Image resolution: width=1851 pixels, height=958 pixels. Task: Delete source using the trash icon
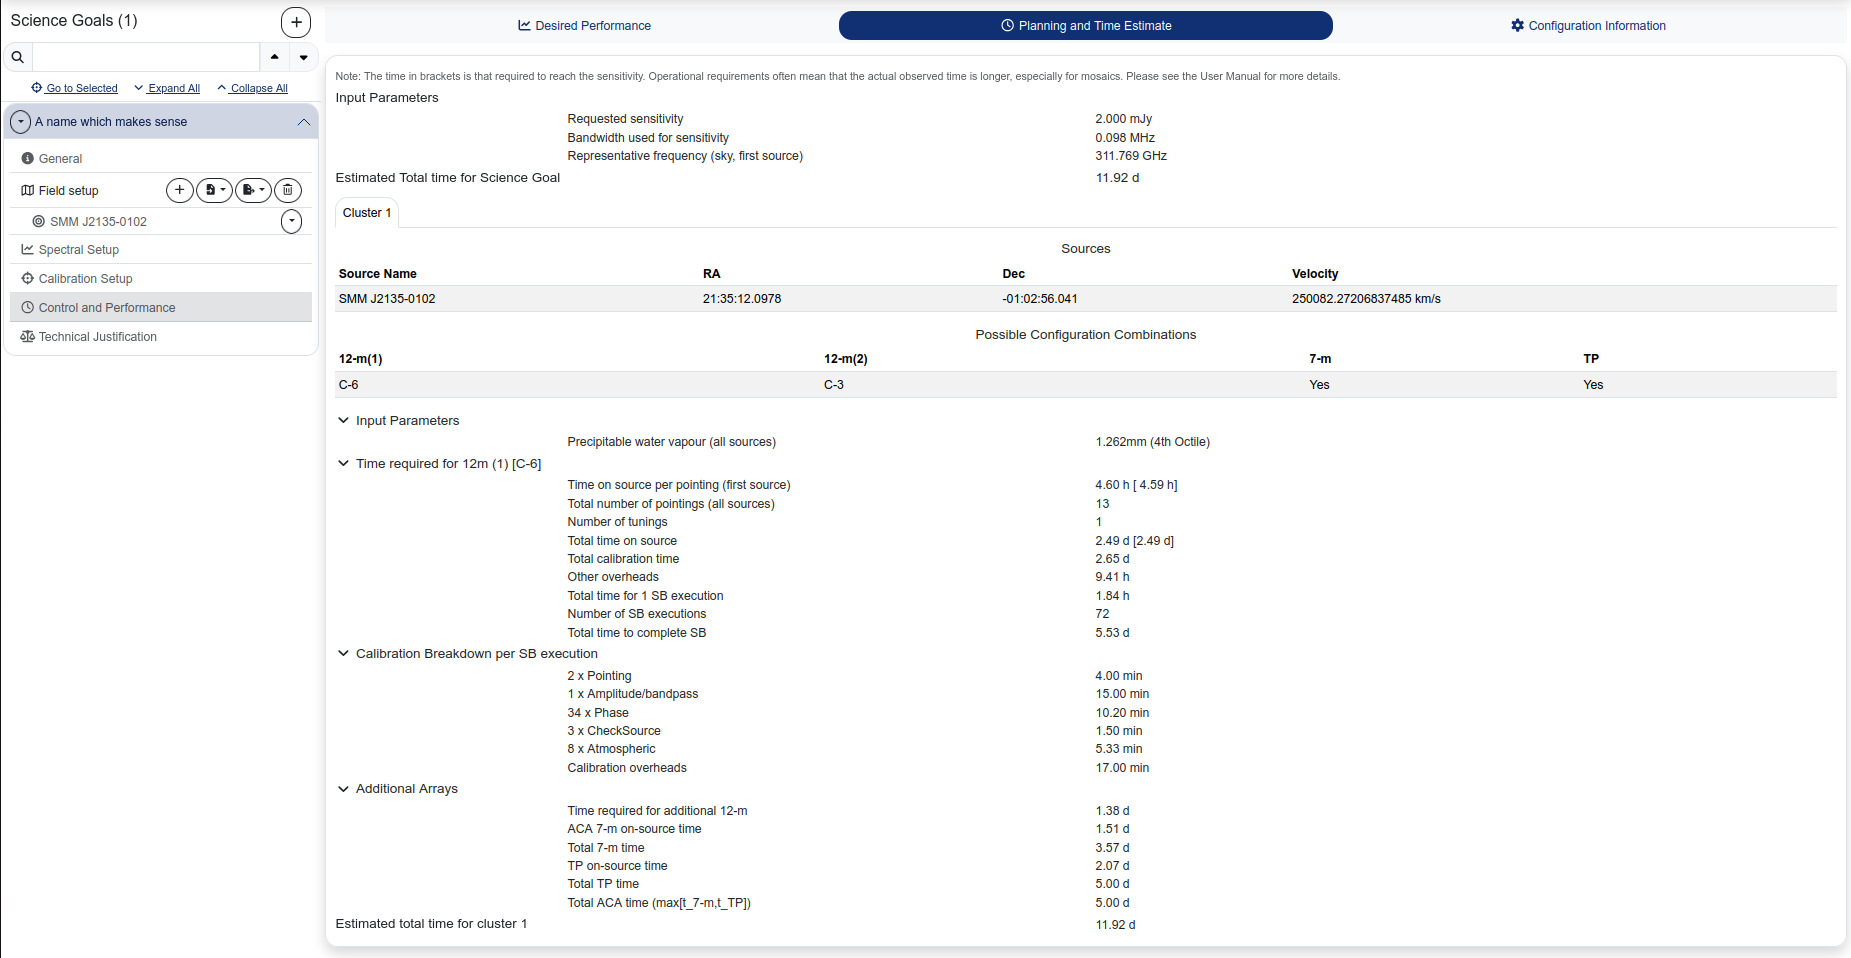coord(288,190)
